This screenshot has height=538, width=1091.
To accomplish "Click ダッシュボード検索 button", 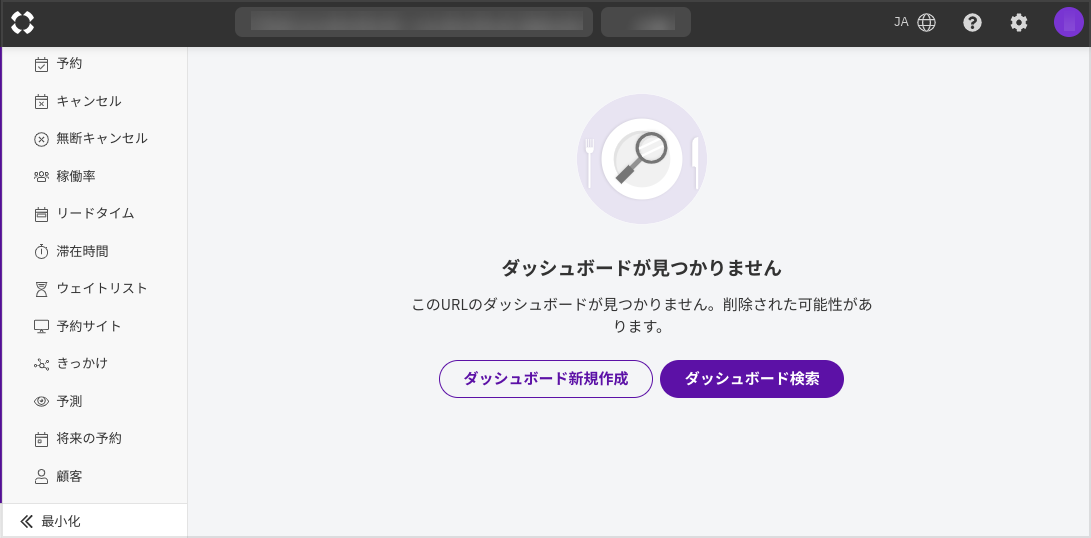I will pos(751,379).
